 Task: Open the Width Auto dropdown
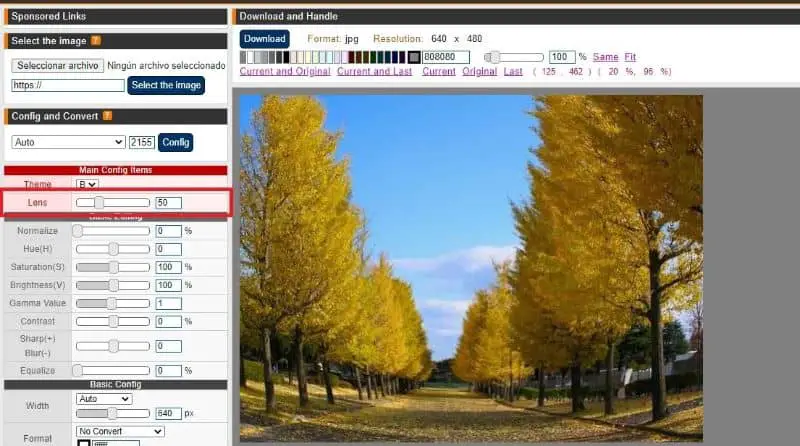(x=104, y=399)
